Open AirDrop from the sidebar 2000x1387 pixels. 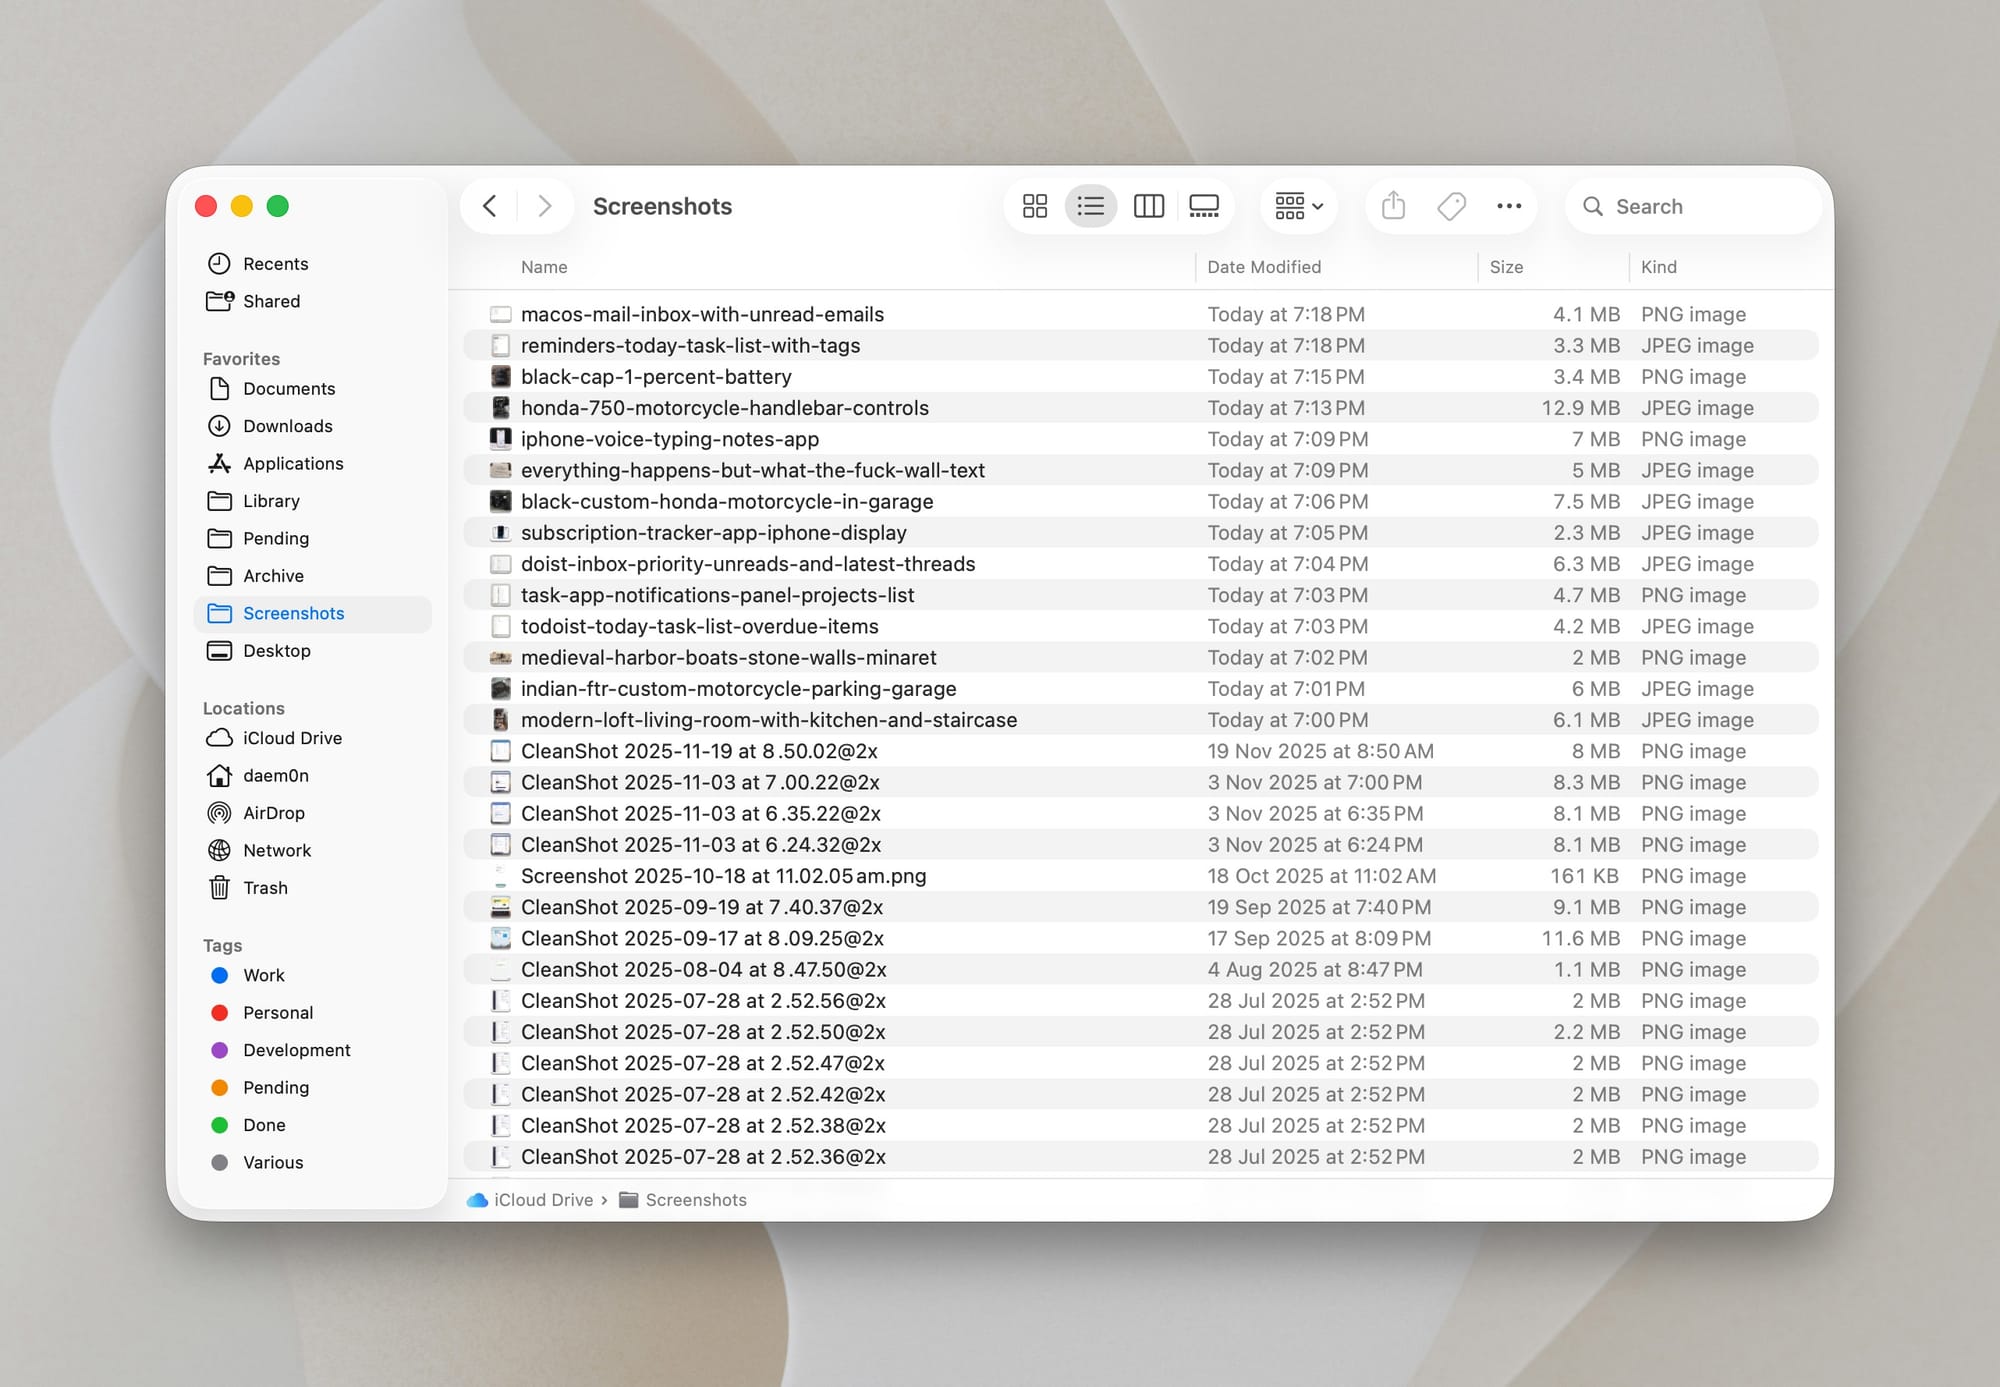(x=275, y=813)
